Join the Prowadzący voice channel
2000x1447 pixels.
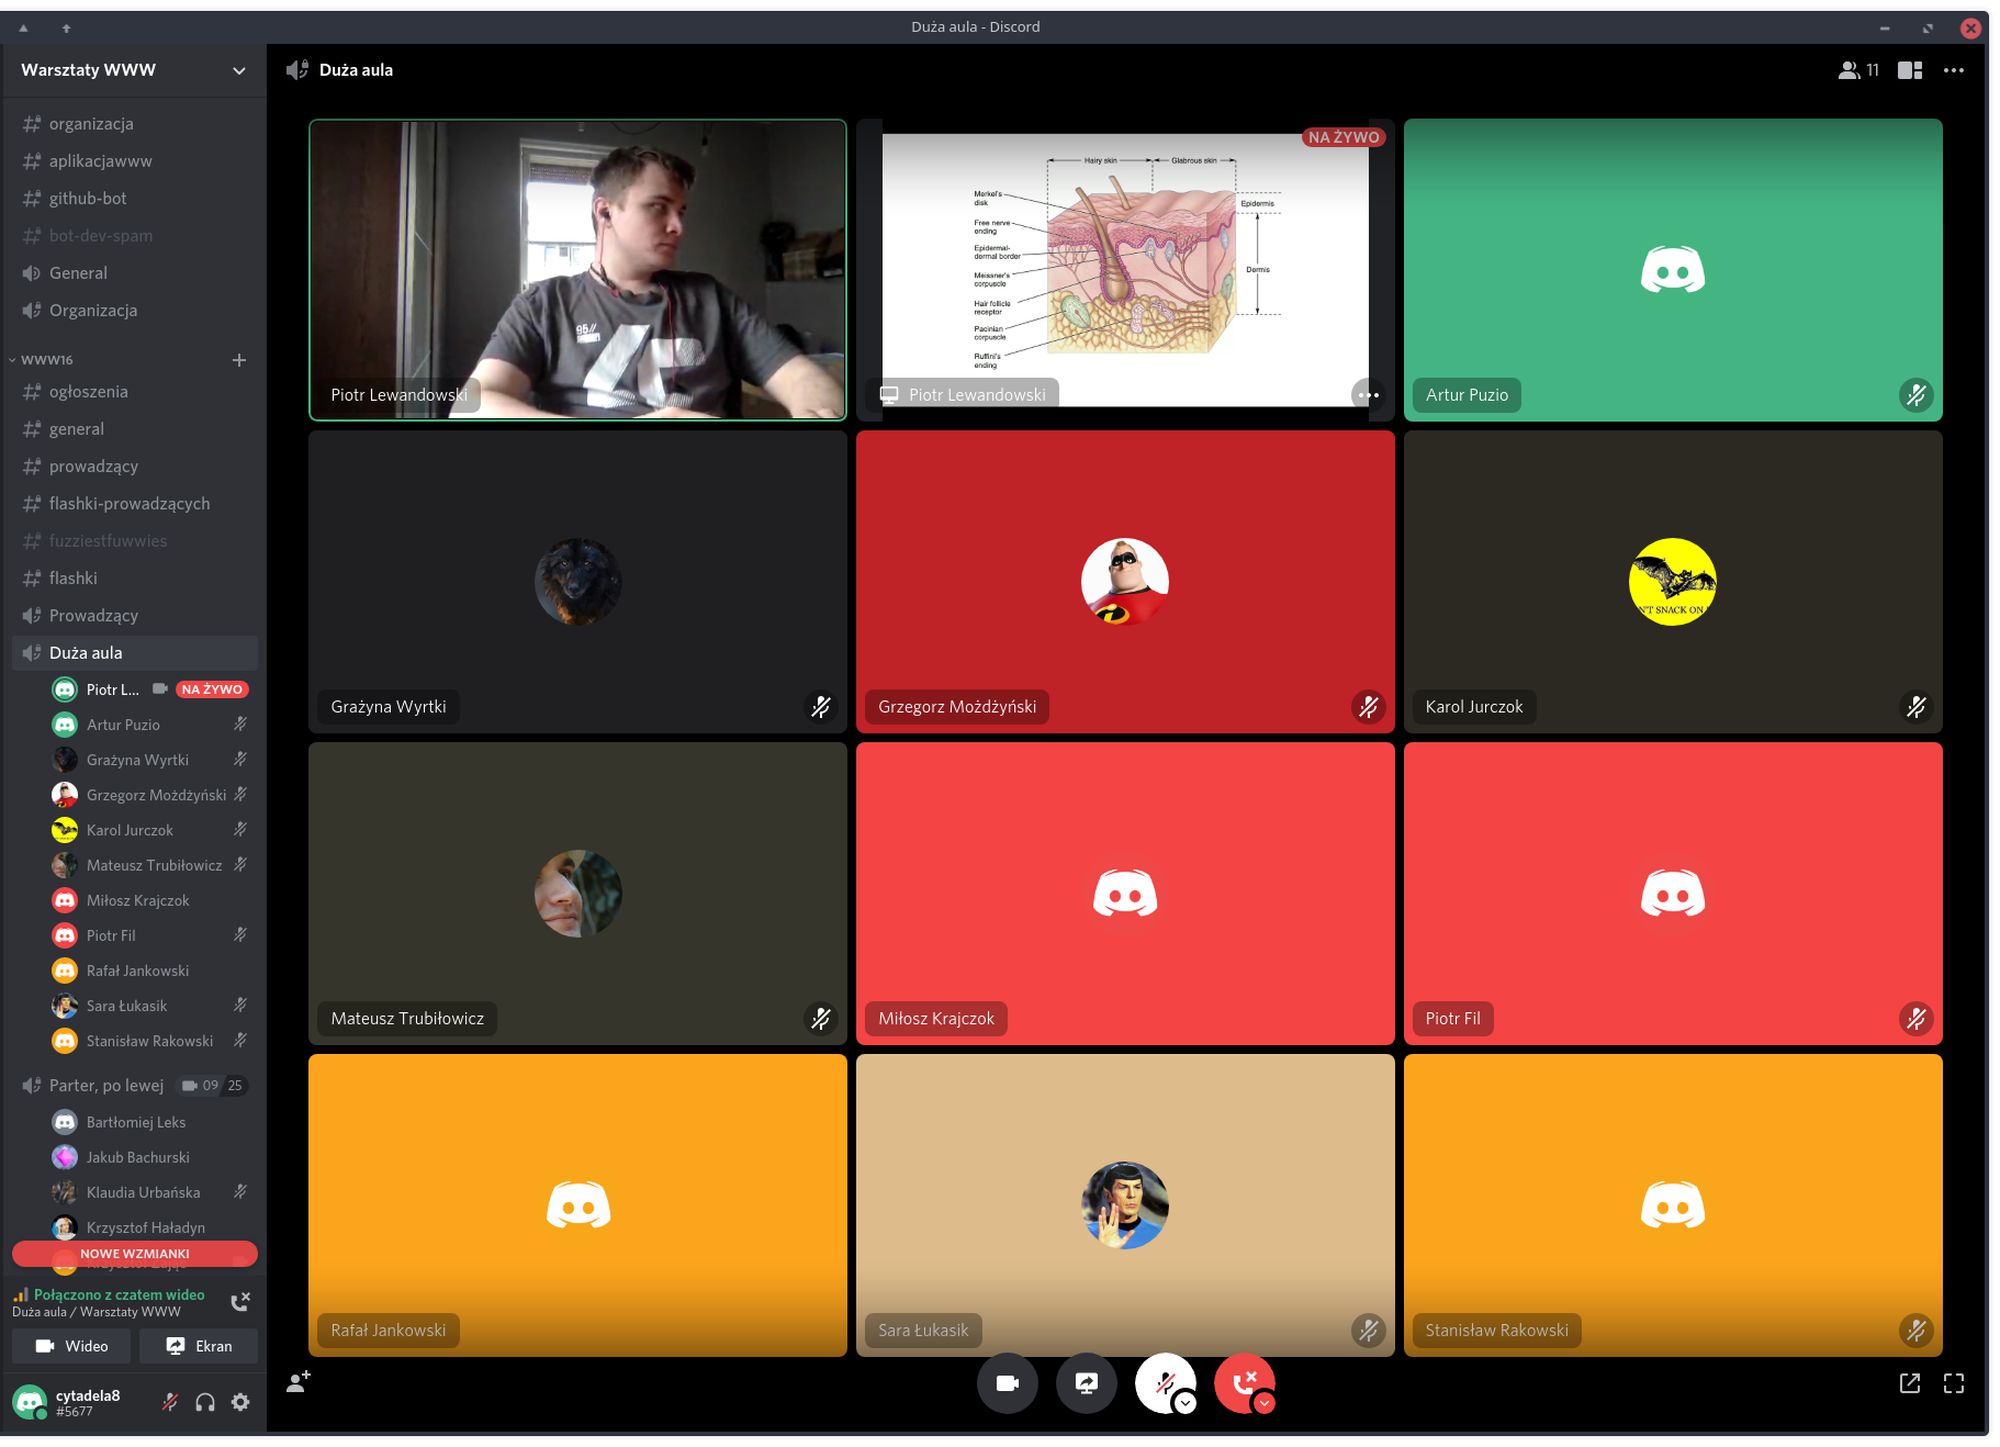coord(135,616)
